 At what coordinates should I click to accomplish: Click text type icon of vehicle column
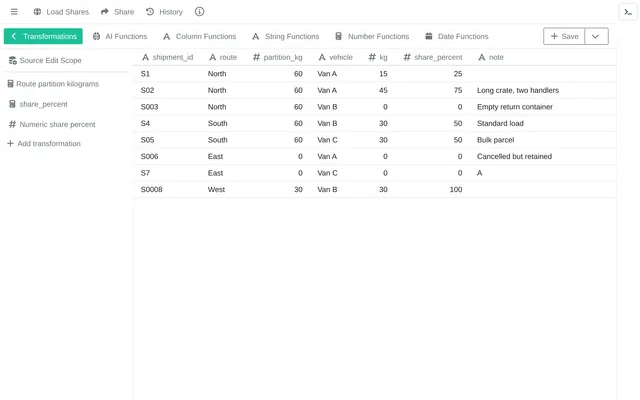tap(322, 58)
